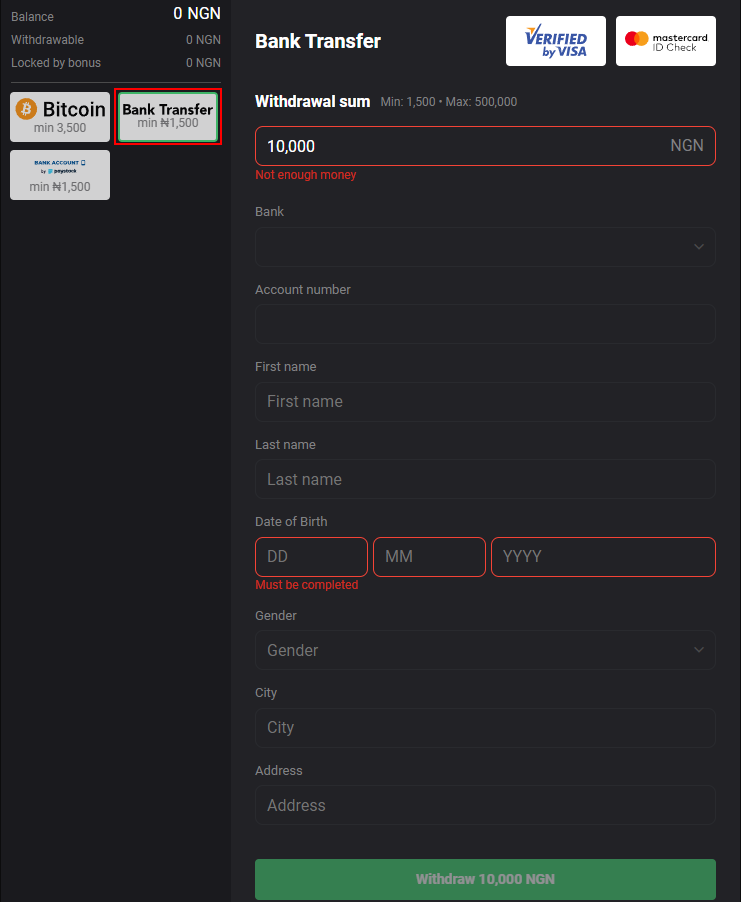This screenshot has width=741, height=902.
Task: Click the Paystack logo on the bank account tile
Action: click(62, 172)
